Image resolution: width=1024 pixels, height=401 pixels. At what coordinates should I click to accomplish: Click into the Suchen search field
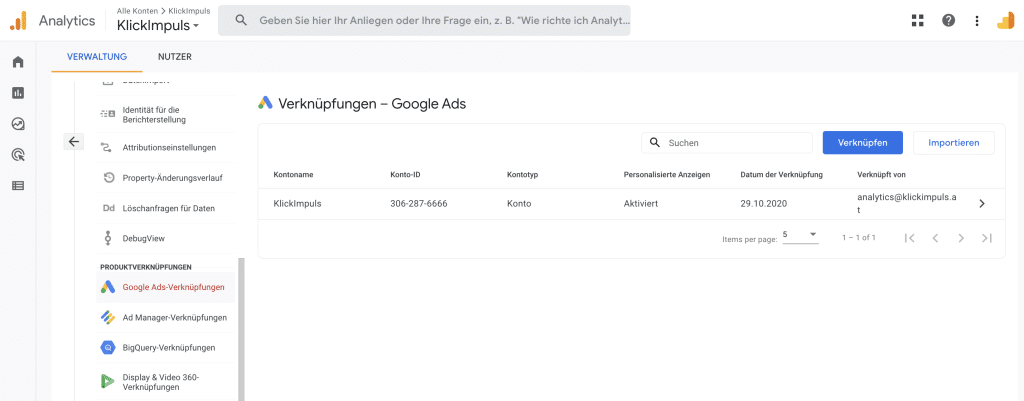click(x=727, y=142)
